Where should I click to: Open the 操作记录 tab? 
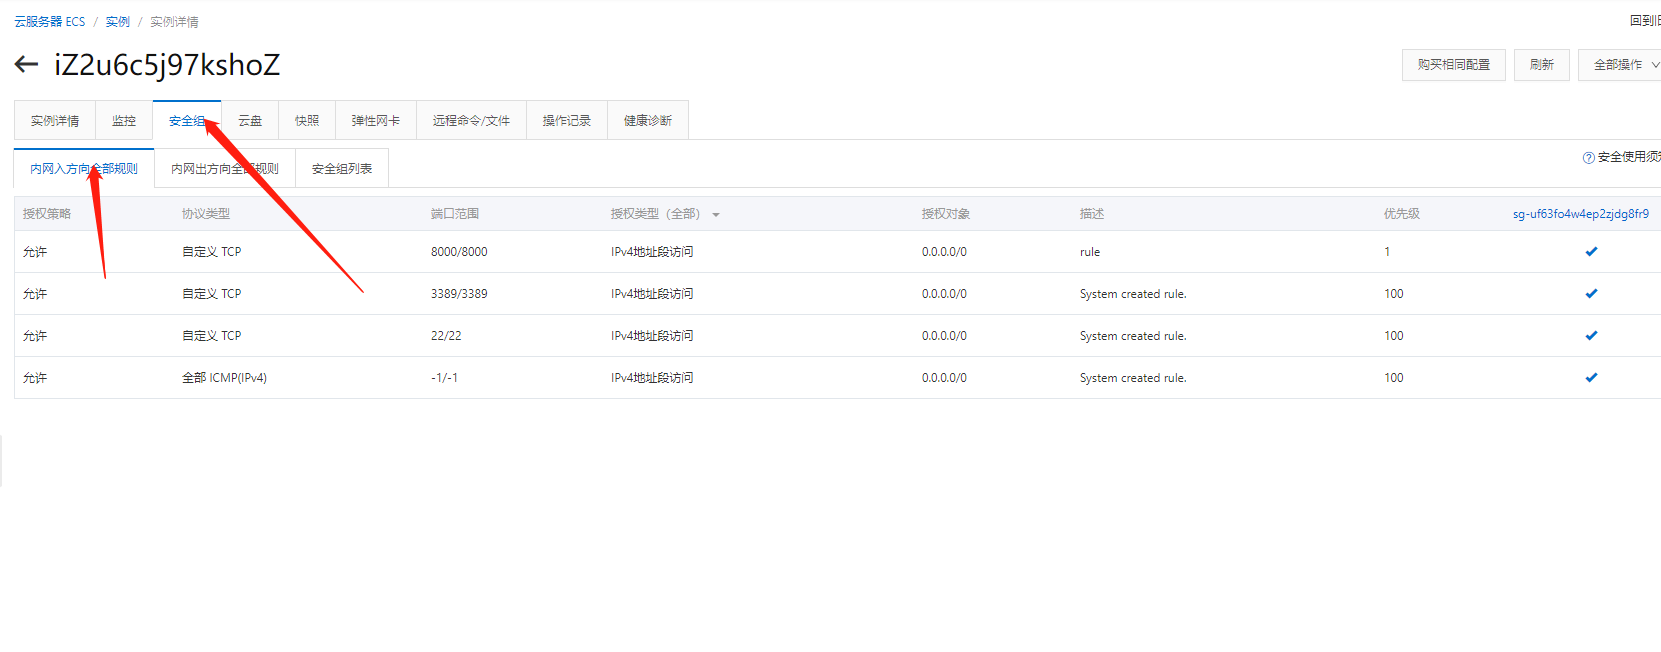click(567, 121)
